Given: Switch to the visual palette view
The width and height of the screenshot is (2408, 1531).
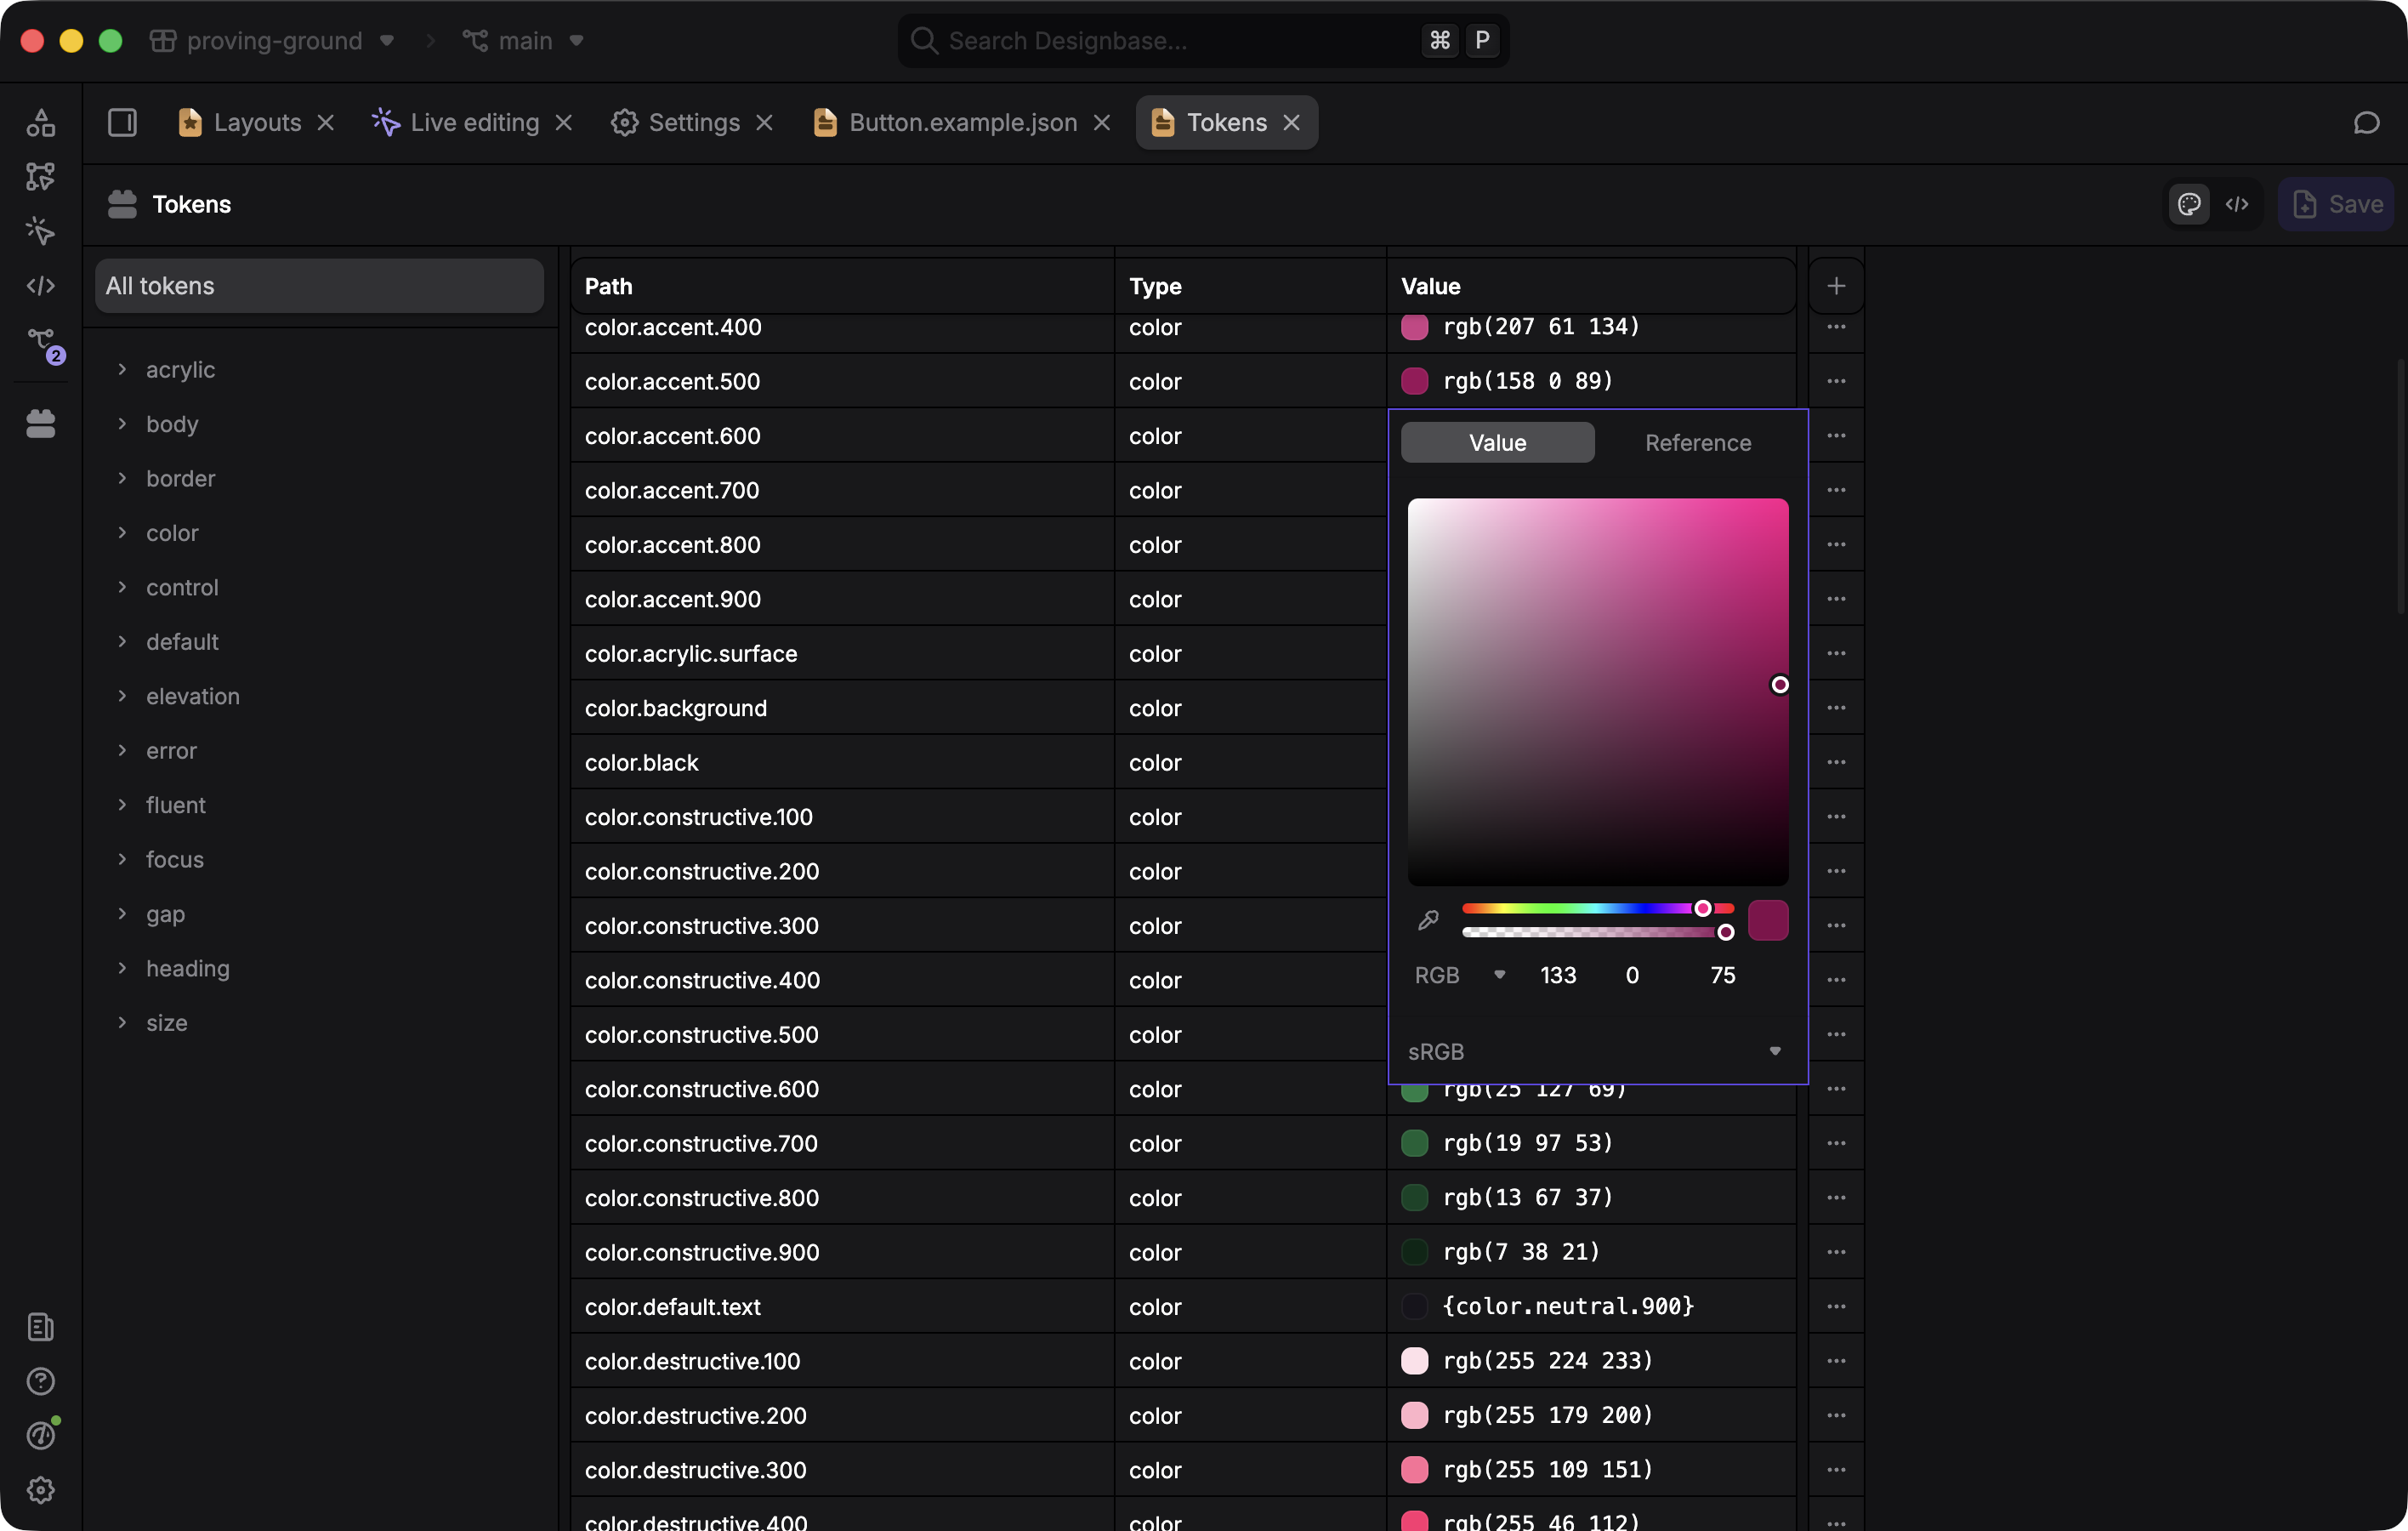Looking at the screenshot, I should click(x=2189, y=204).
